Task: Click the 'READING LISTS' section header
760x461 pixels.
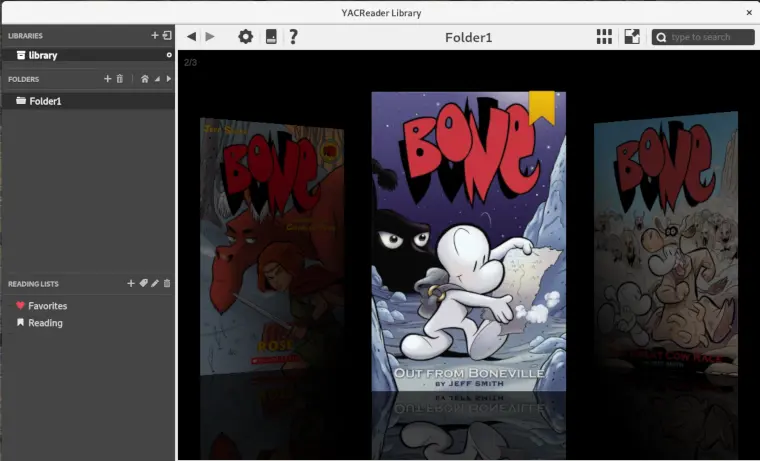Action: click(33, 284)
